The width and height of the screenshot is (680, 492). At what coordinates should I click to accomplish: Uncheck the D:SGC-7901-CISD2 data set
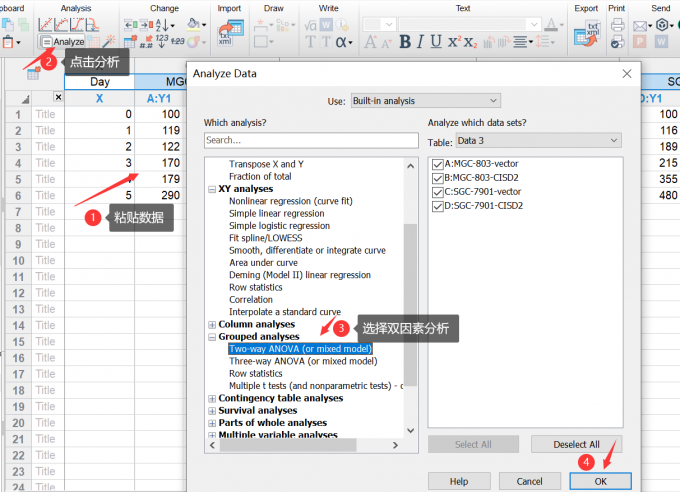tap(437, 206)
